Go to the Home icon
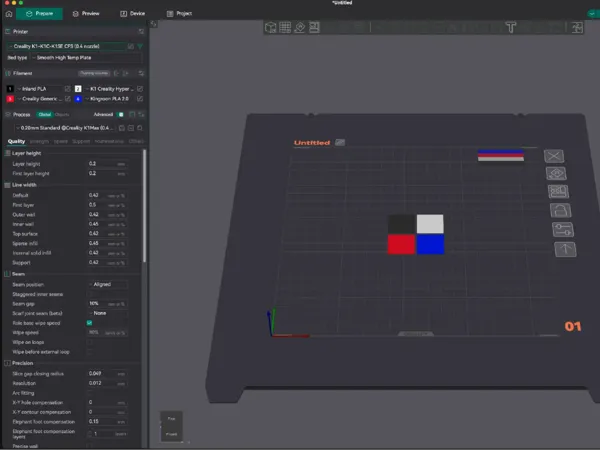 click(x=9, y=14)
